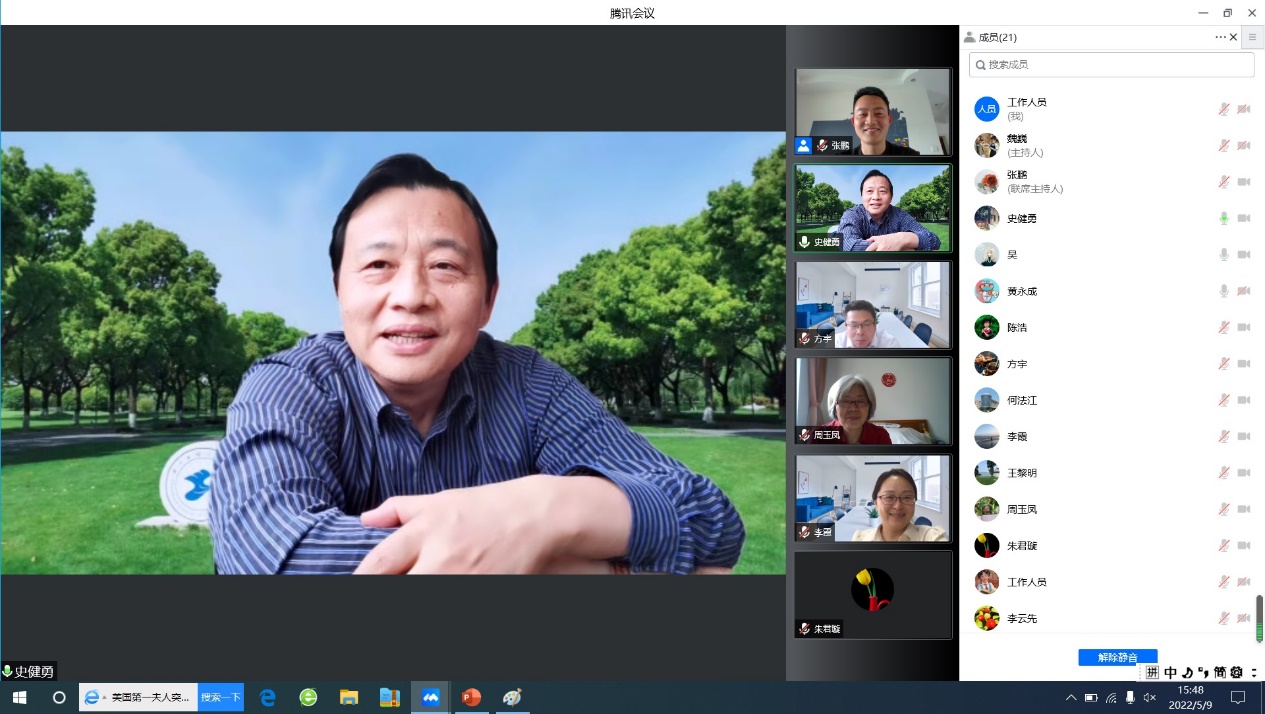Viewport: 1265px width, 714px height.
Task: Click the 解除静音 unmute button
Action: pos(1117,657)
